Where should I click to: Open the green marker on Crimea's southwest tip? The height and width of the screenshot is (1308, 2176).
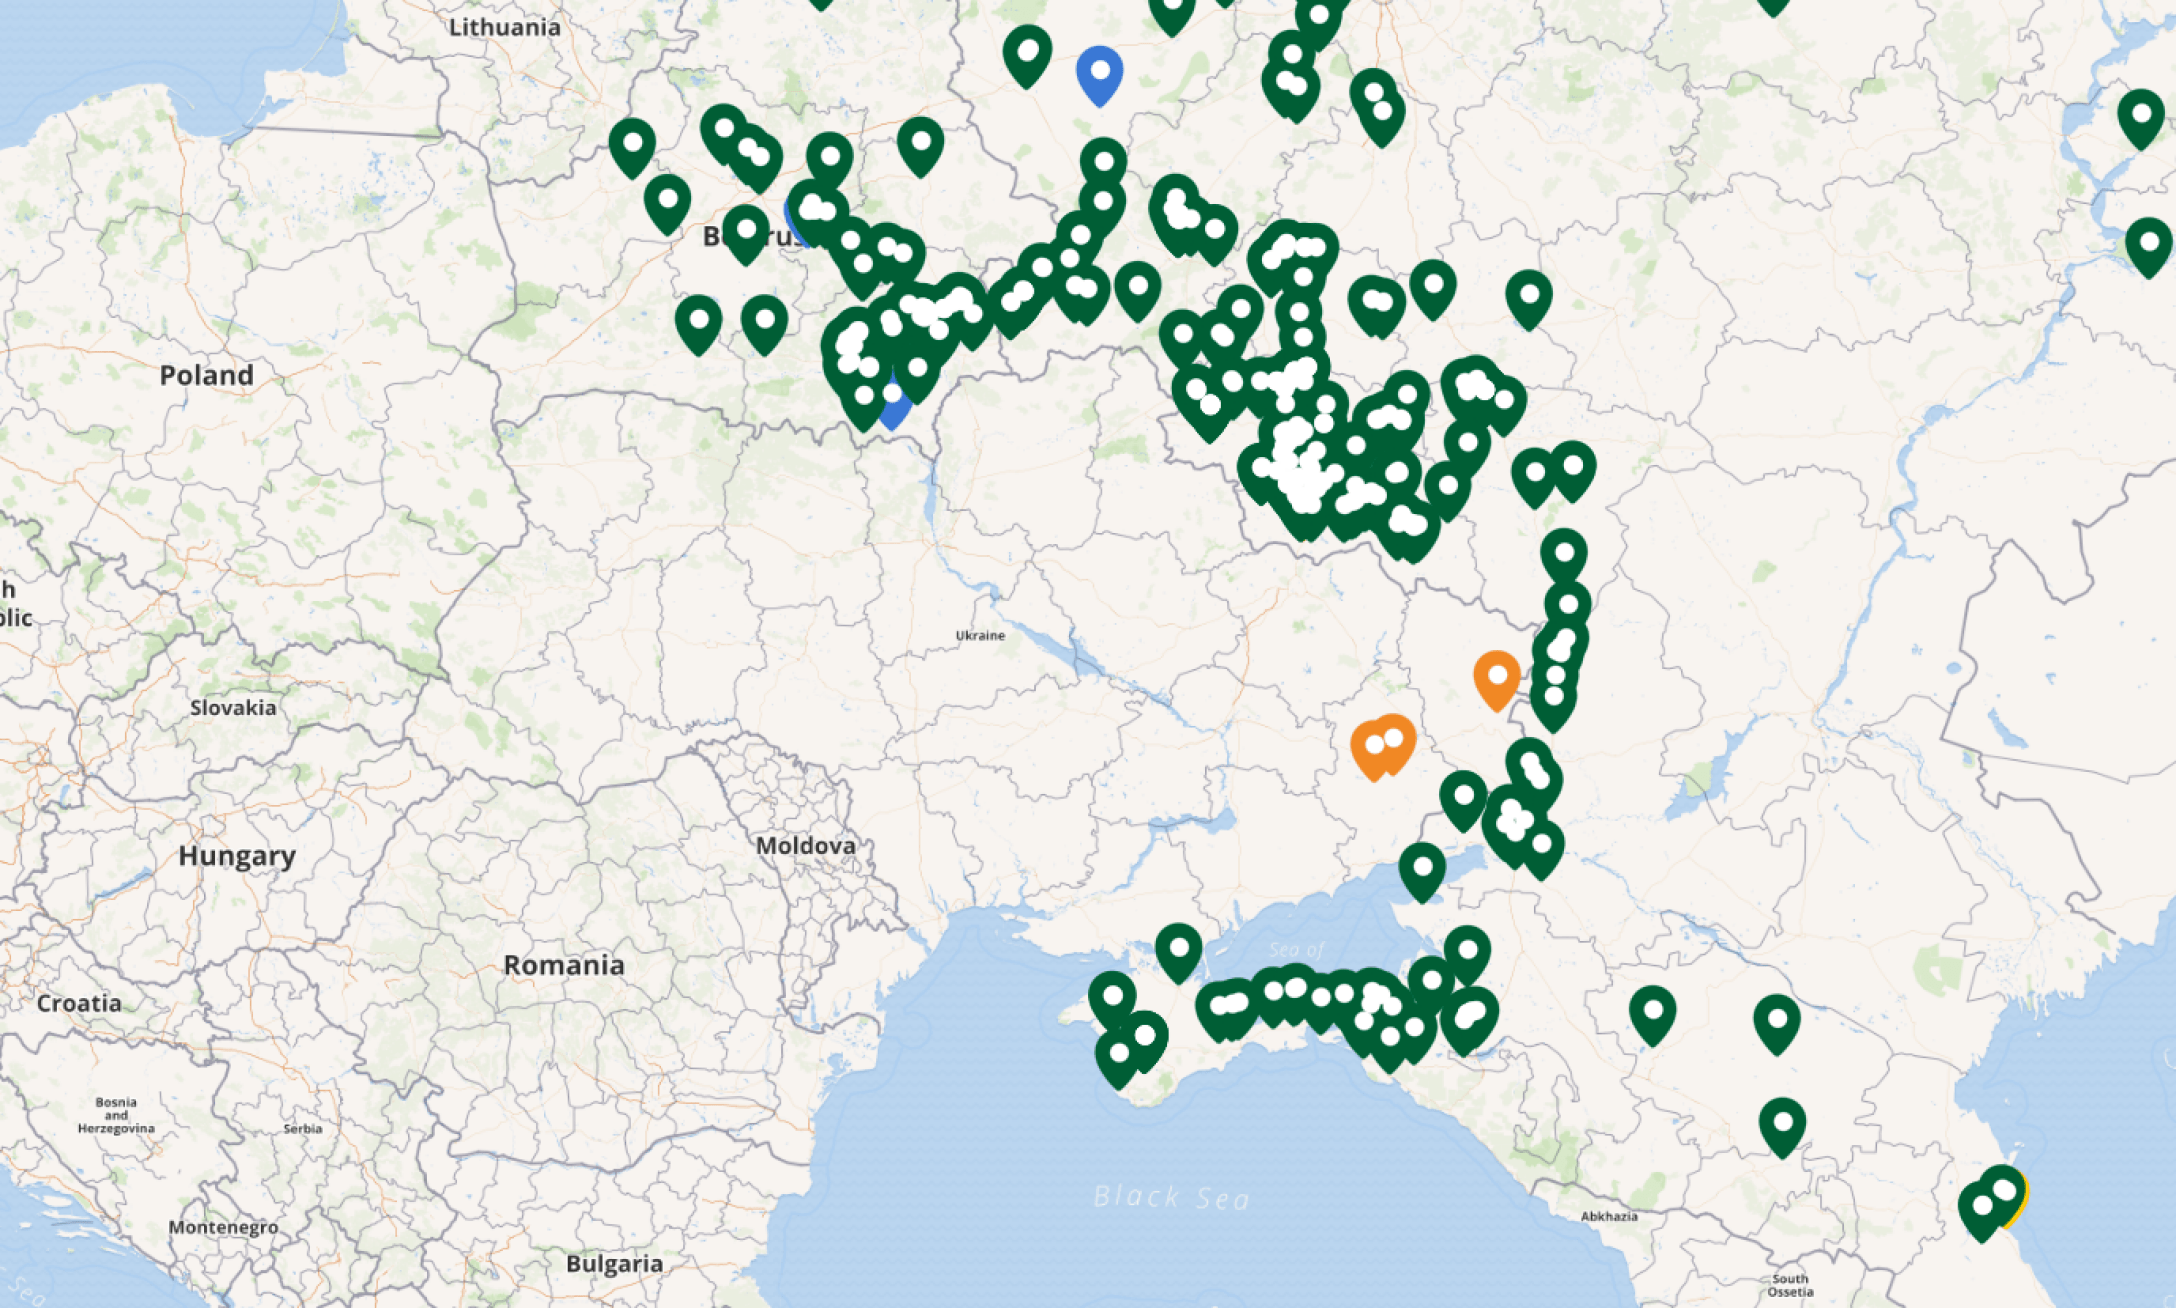coord(1118,1058)
